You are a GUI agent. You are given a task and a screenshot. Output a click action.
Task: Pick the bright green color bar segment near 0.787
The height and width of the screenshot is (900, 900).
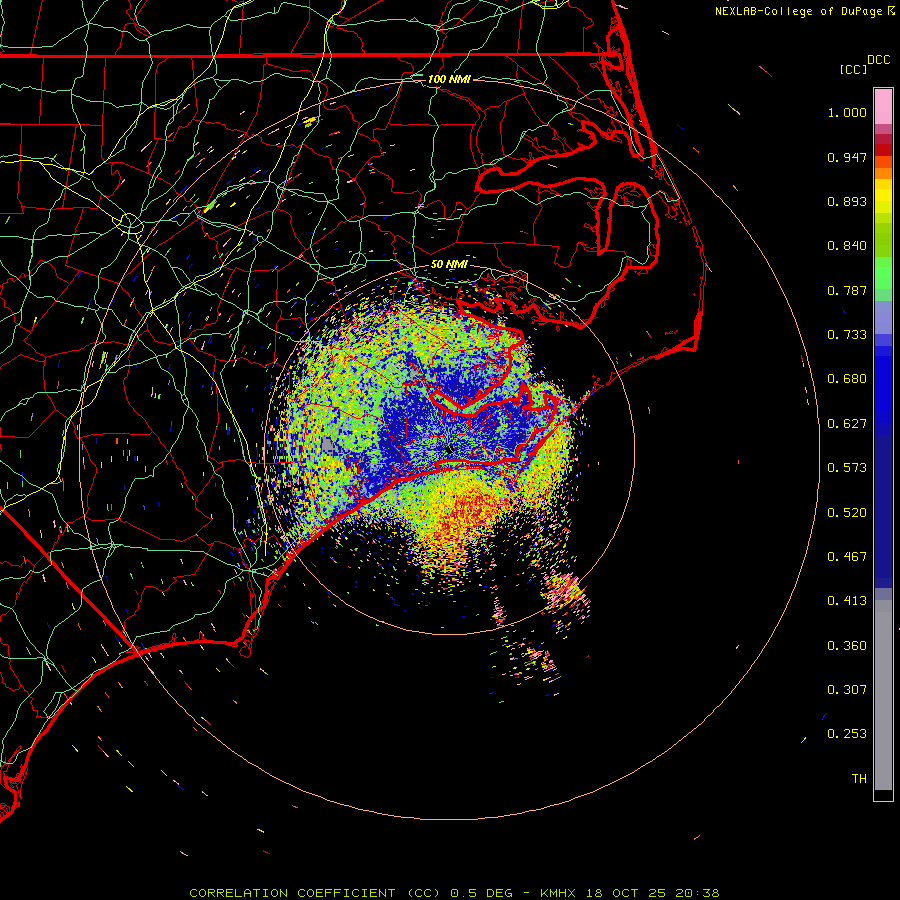[x=883, y=273]
